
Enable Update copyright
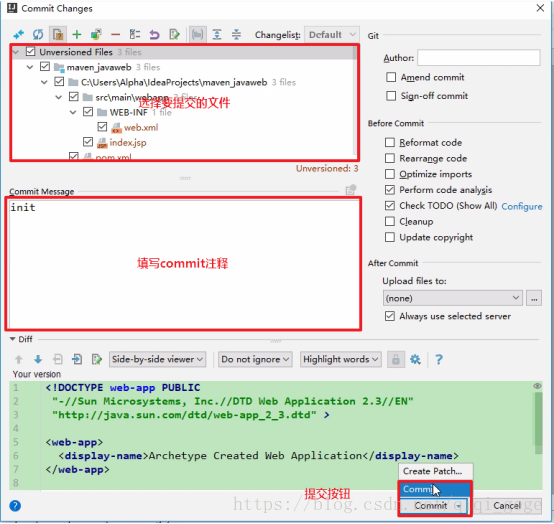coord(390,237)
